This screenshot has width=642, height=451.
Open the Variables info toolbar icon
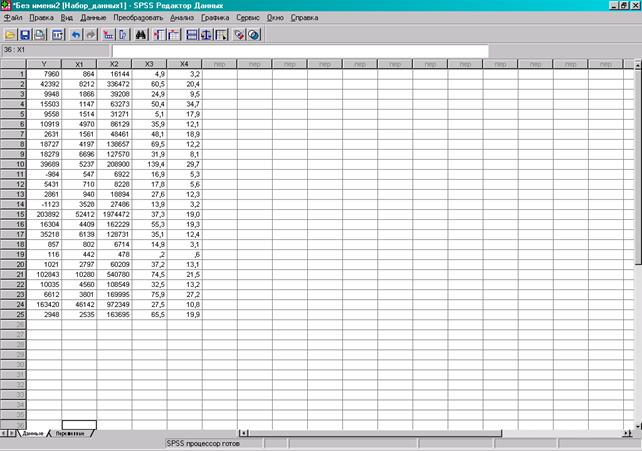coord(123,35)
